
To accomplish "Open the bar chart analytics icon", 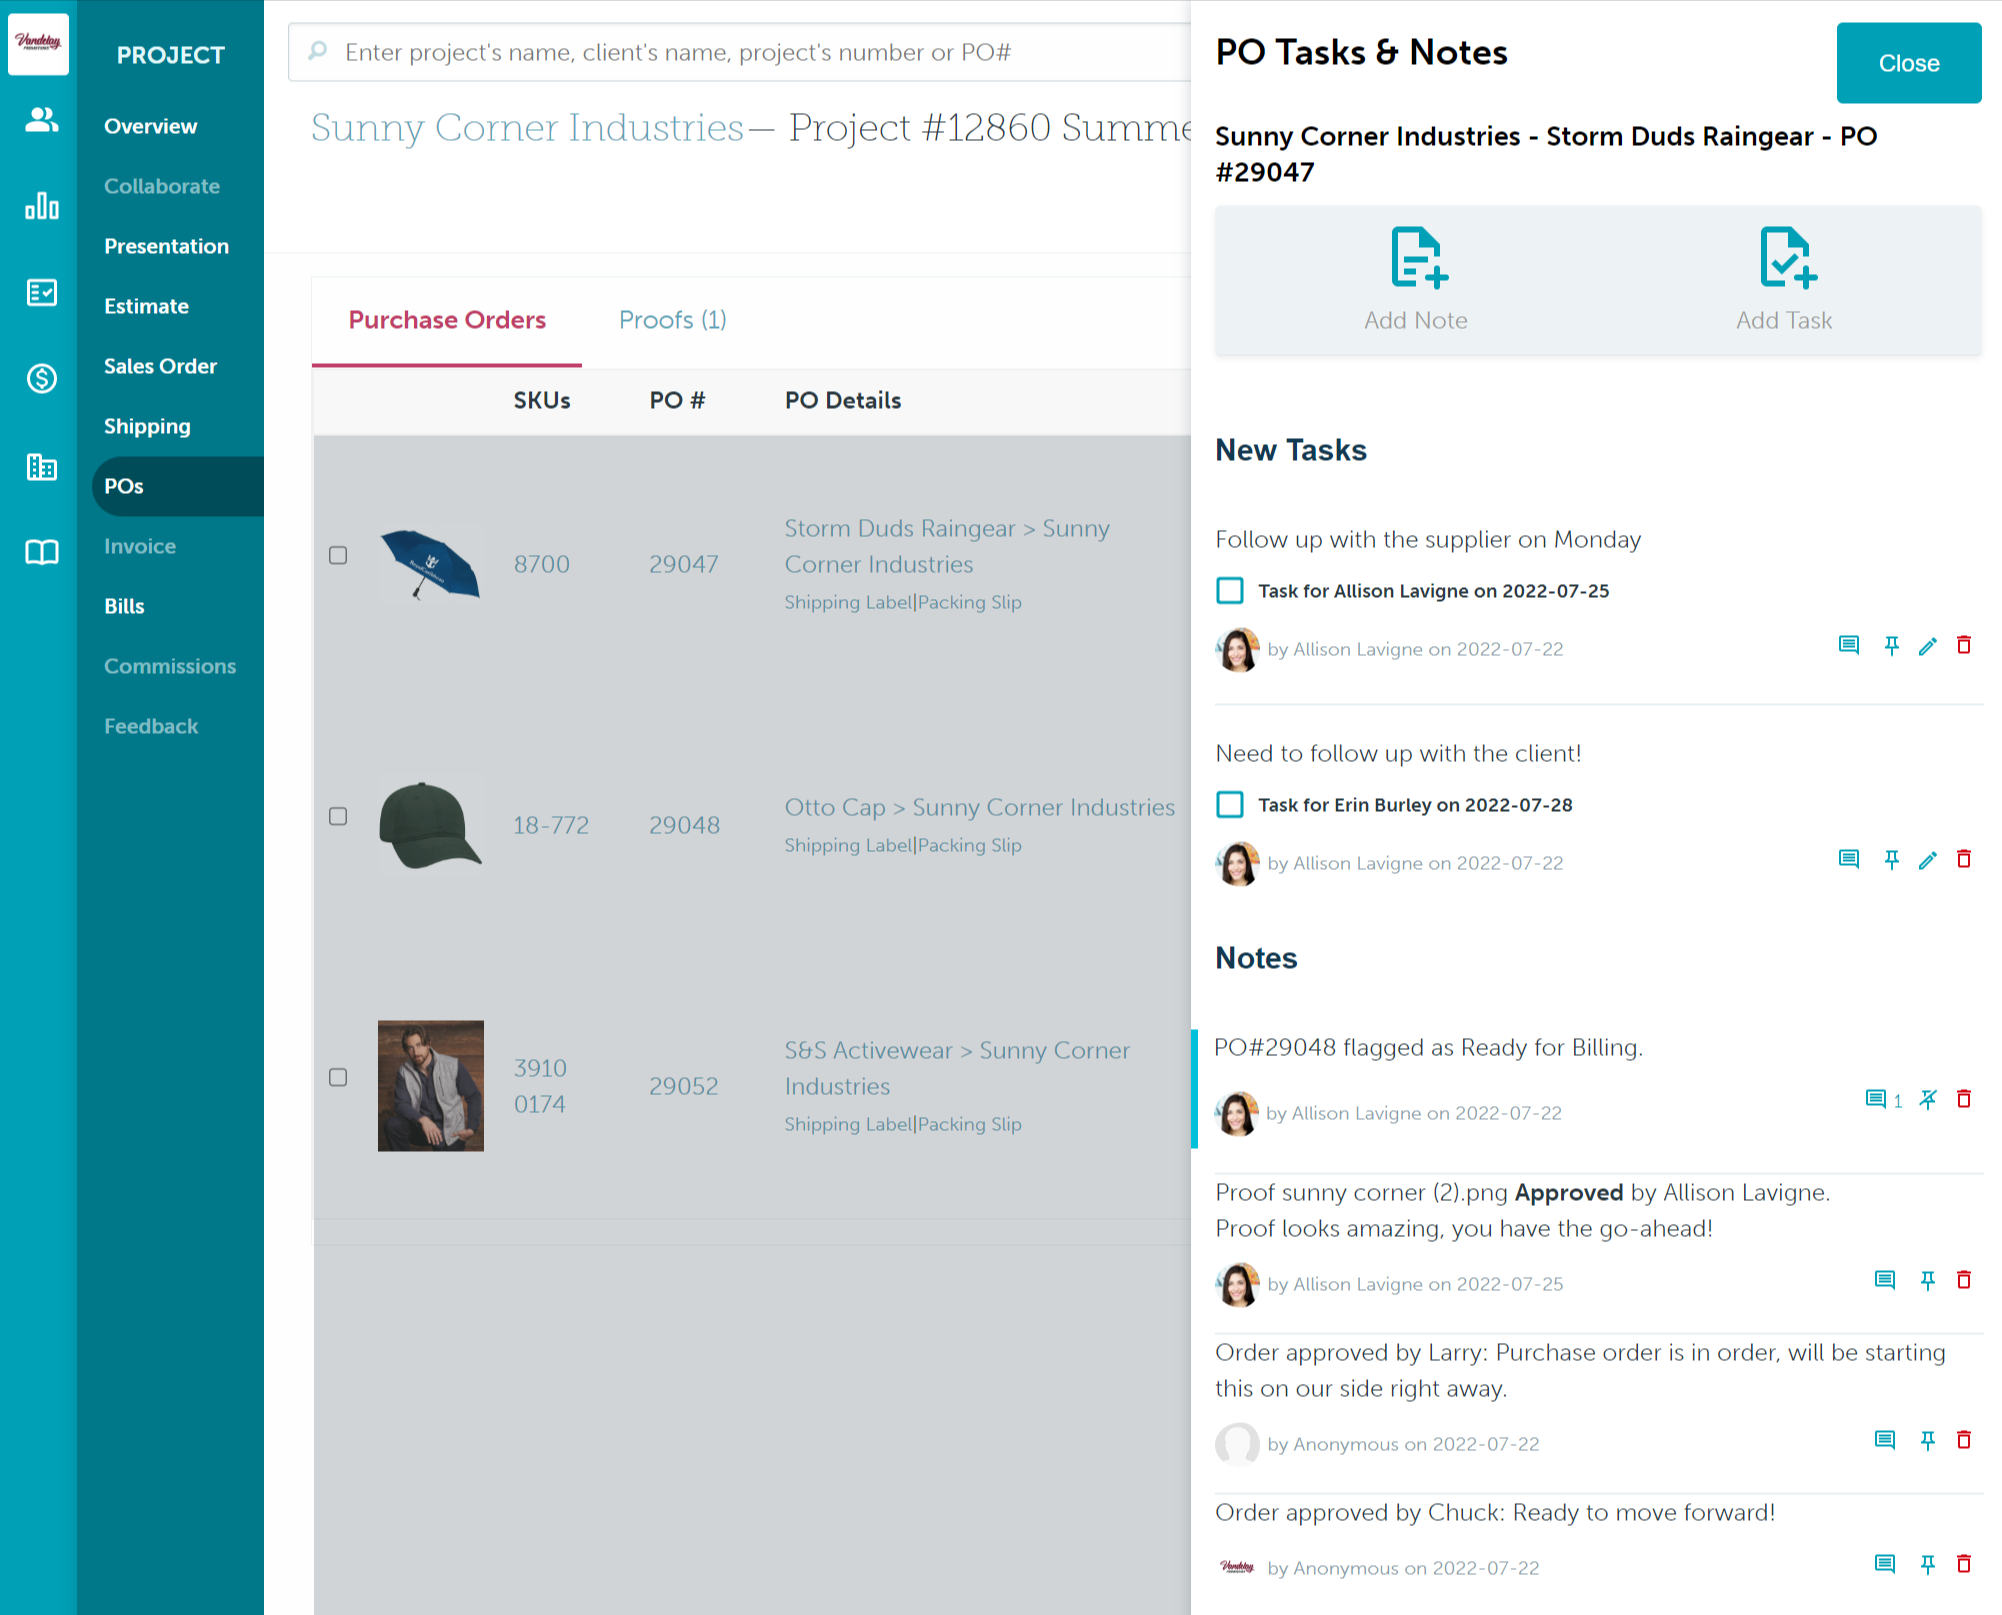I will (x=41, y=205).
